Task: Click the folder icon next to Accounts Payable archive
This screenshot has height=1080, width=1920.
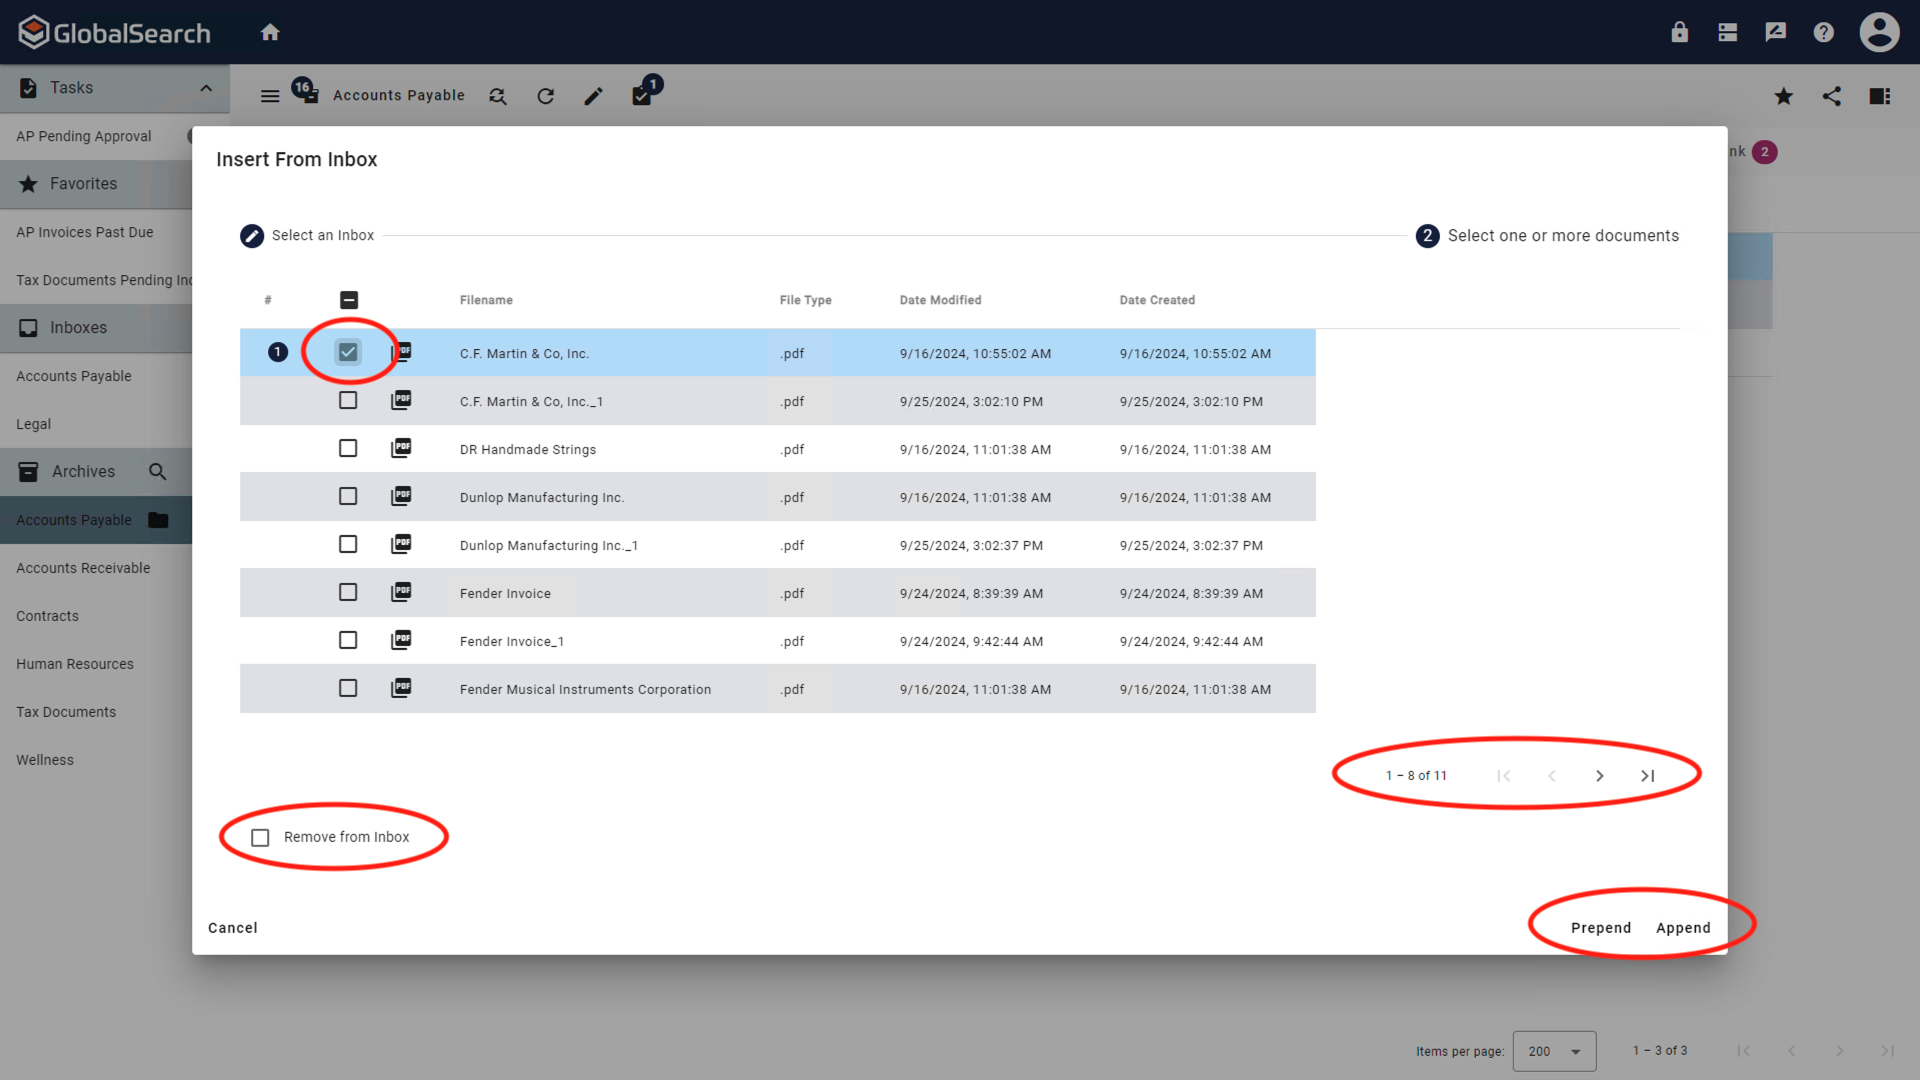Action: (158, 520)
